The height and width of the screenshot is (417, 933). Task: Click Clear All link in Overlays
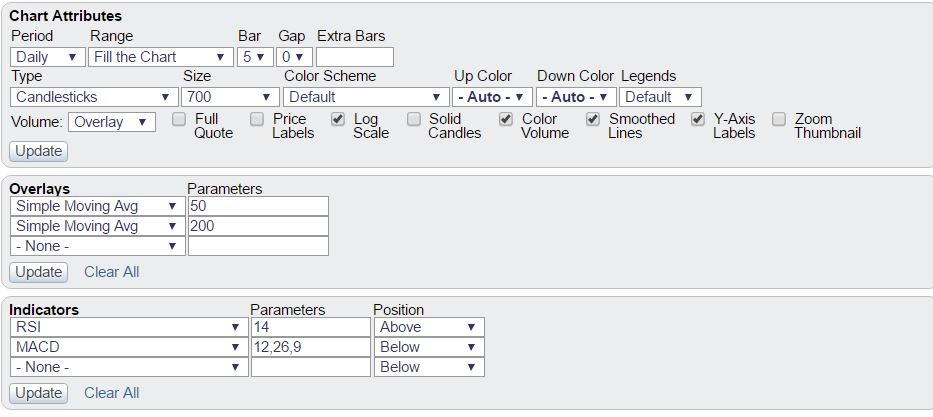click(111, 272)
